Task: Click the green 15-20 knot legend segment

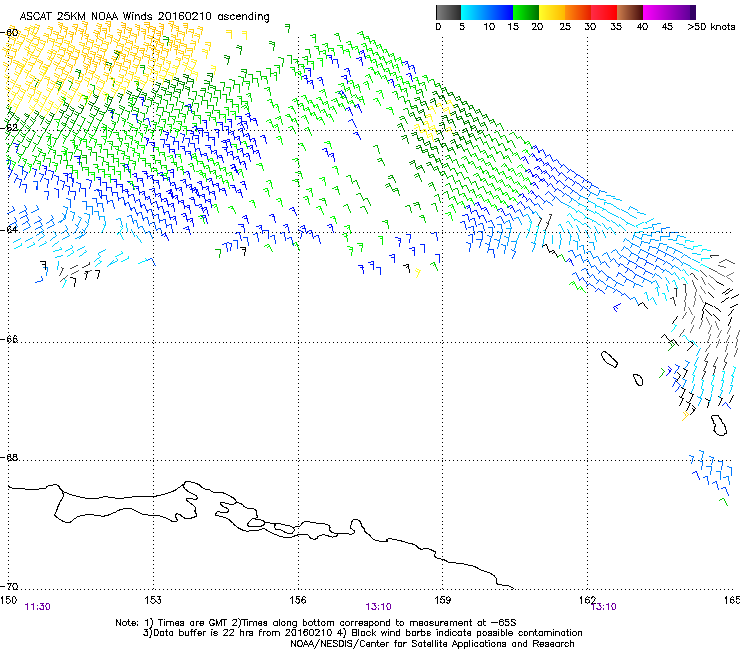Action: pos(526,12)
